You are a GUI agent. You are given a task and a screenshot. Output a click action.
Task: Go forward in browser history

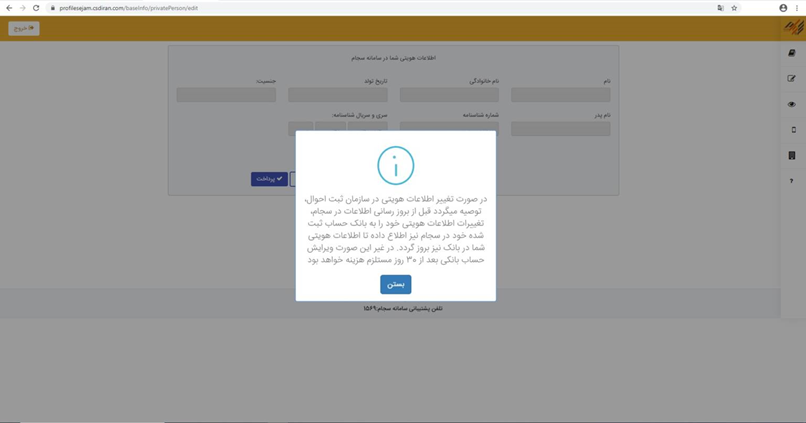[22, 8]
